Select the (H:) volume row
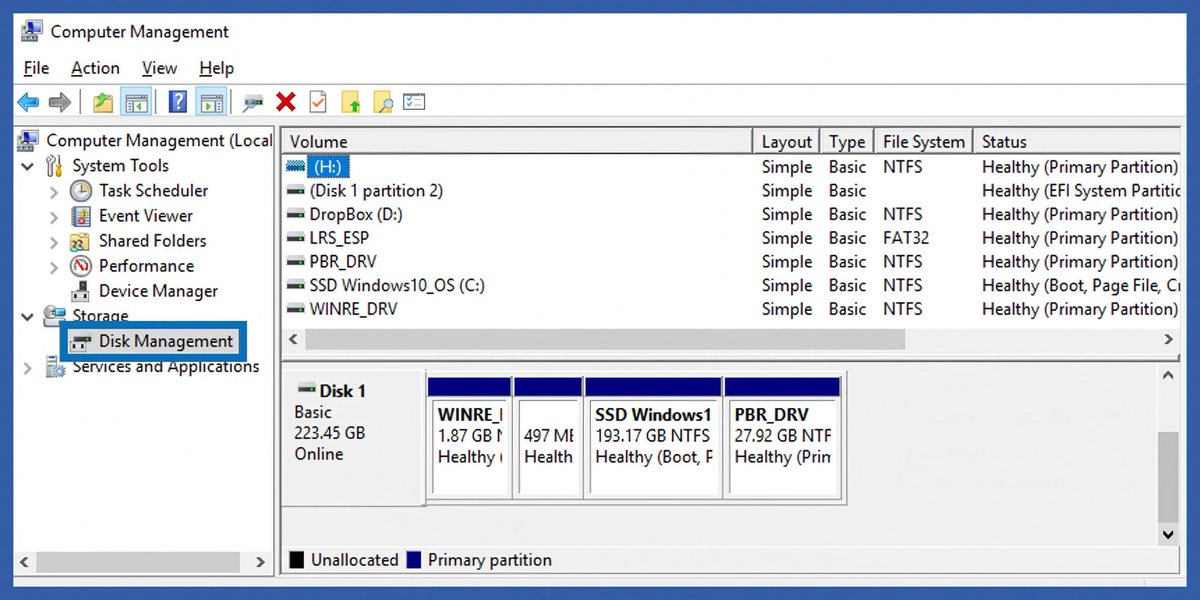This screenshot has height=600, width=1200. (x=731, y=166)
